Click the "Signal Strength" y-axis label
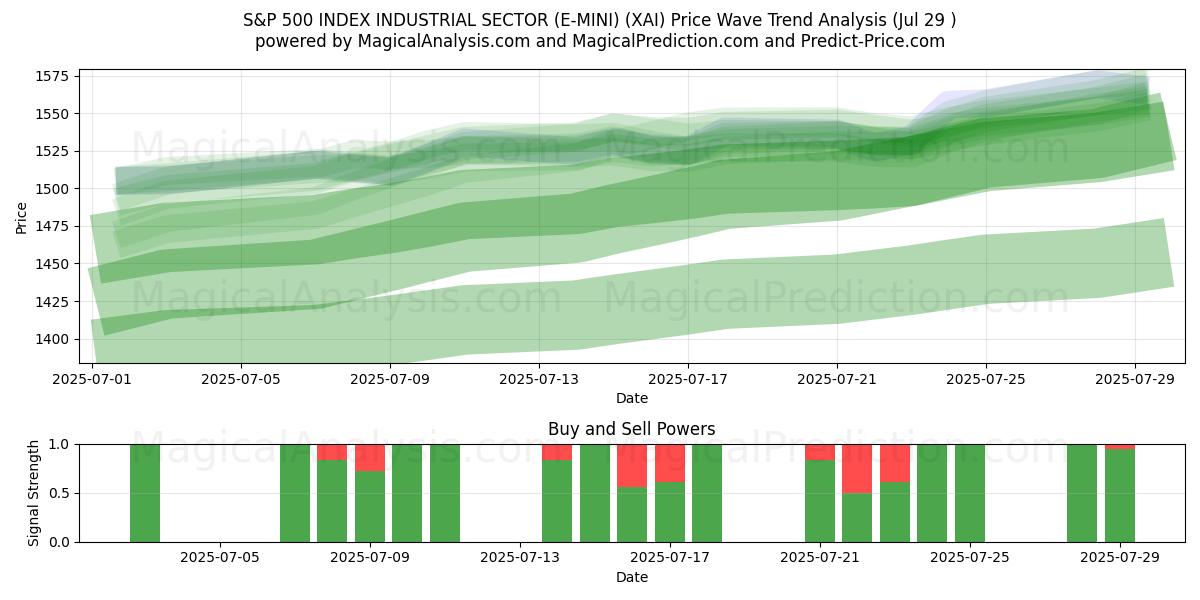Image resolution: width=1200 pixels, height=600 pixels. pos(33,493)
